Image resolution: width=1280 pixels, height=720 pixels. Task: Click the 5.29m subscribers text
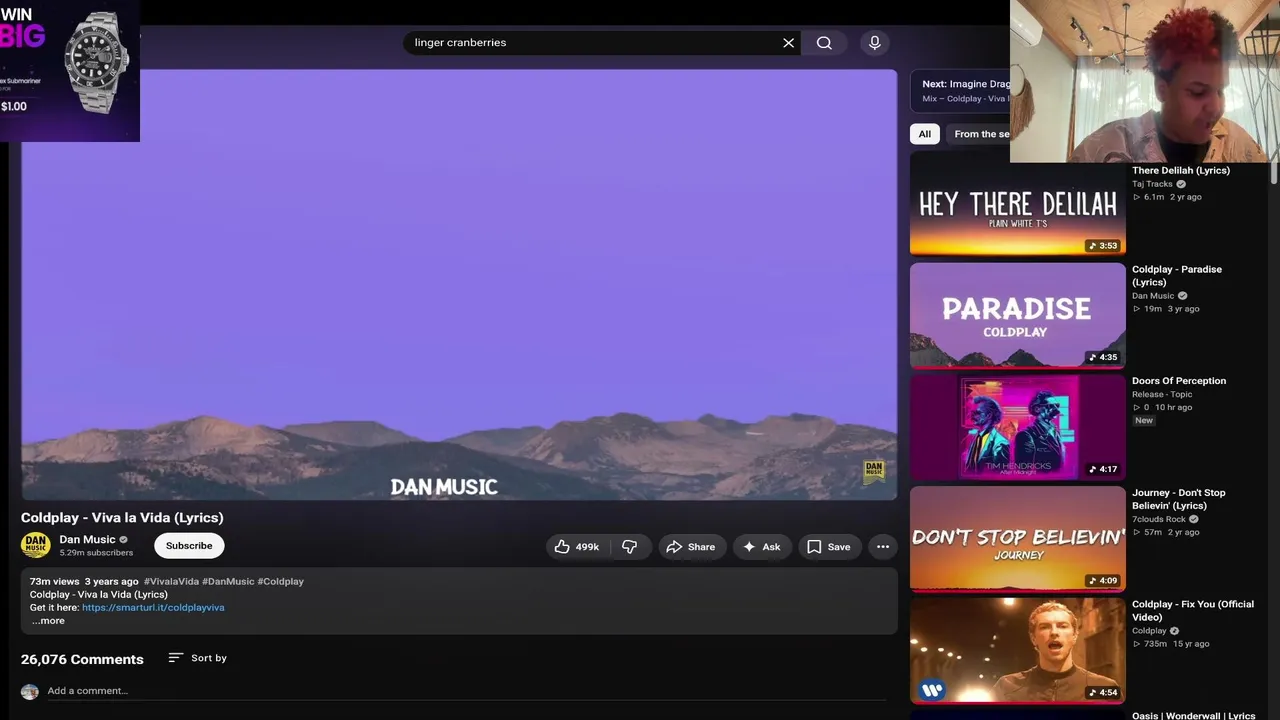tap(96, 553)
